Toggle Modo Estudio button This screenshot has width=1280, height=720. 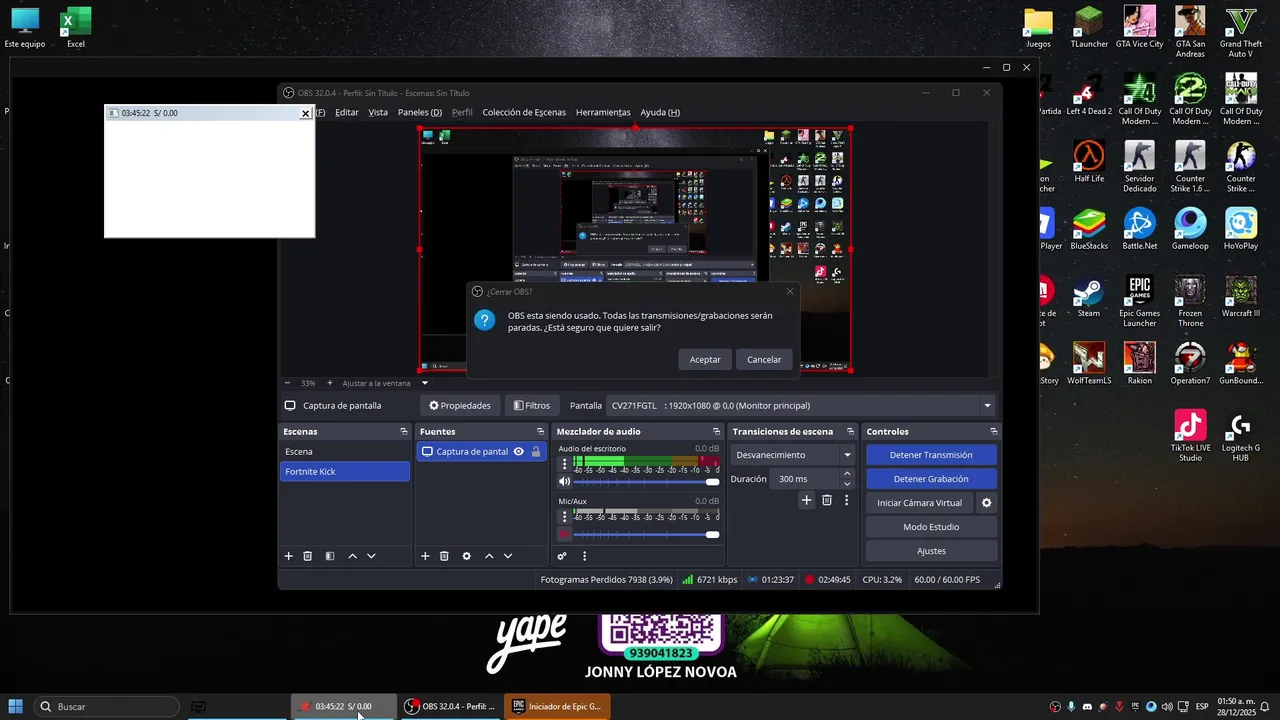pyautogui.click(x=931, y=527)
